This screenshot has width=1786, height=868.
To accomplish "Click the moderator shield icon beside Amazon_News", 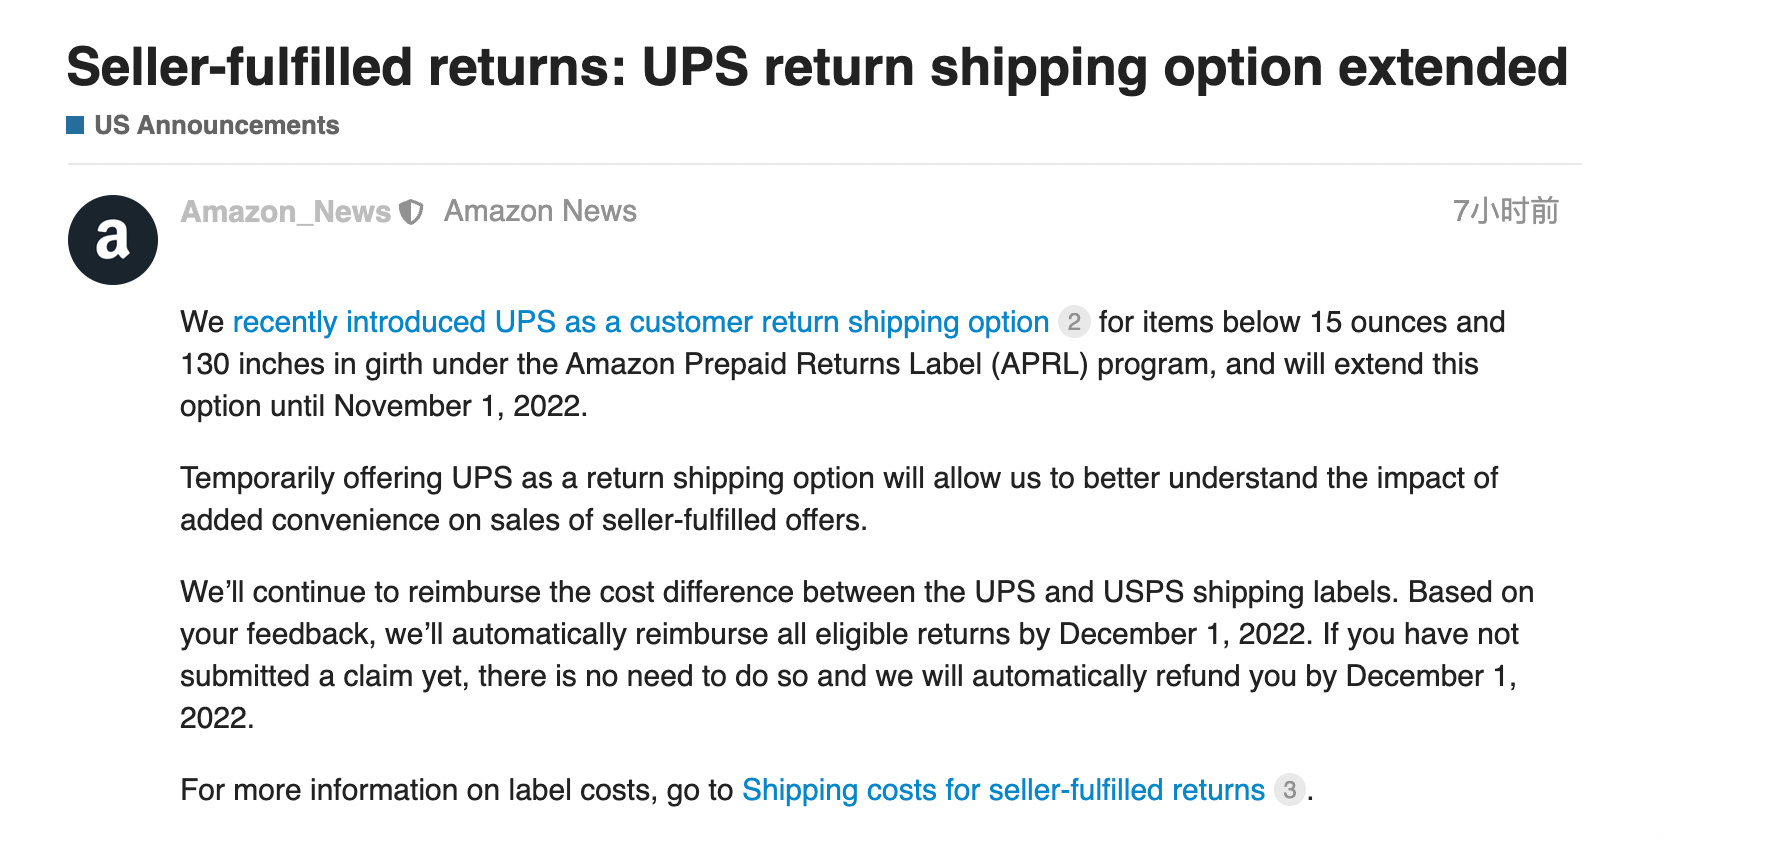I will 410,212.
